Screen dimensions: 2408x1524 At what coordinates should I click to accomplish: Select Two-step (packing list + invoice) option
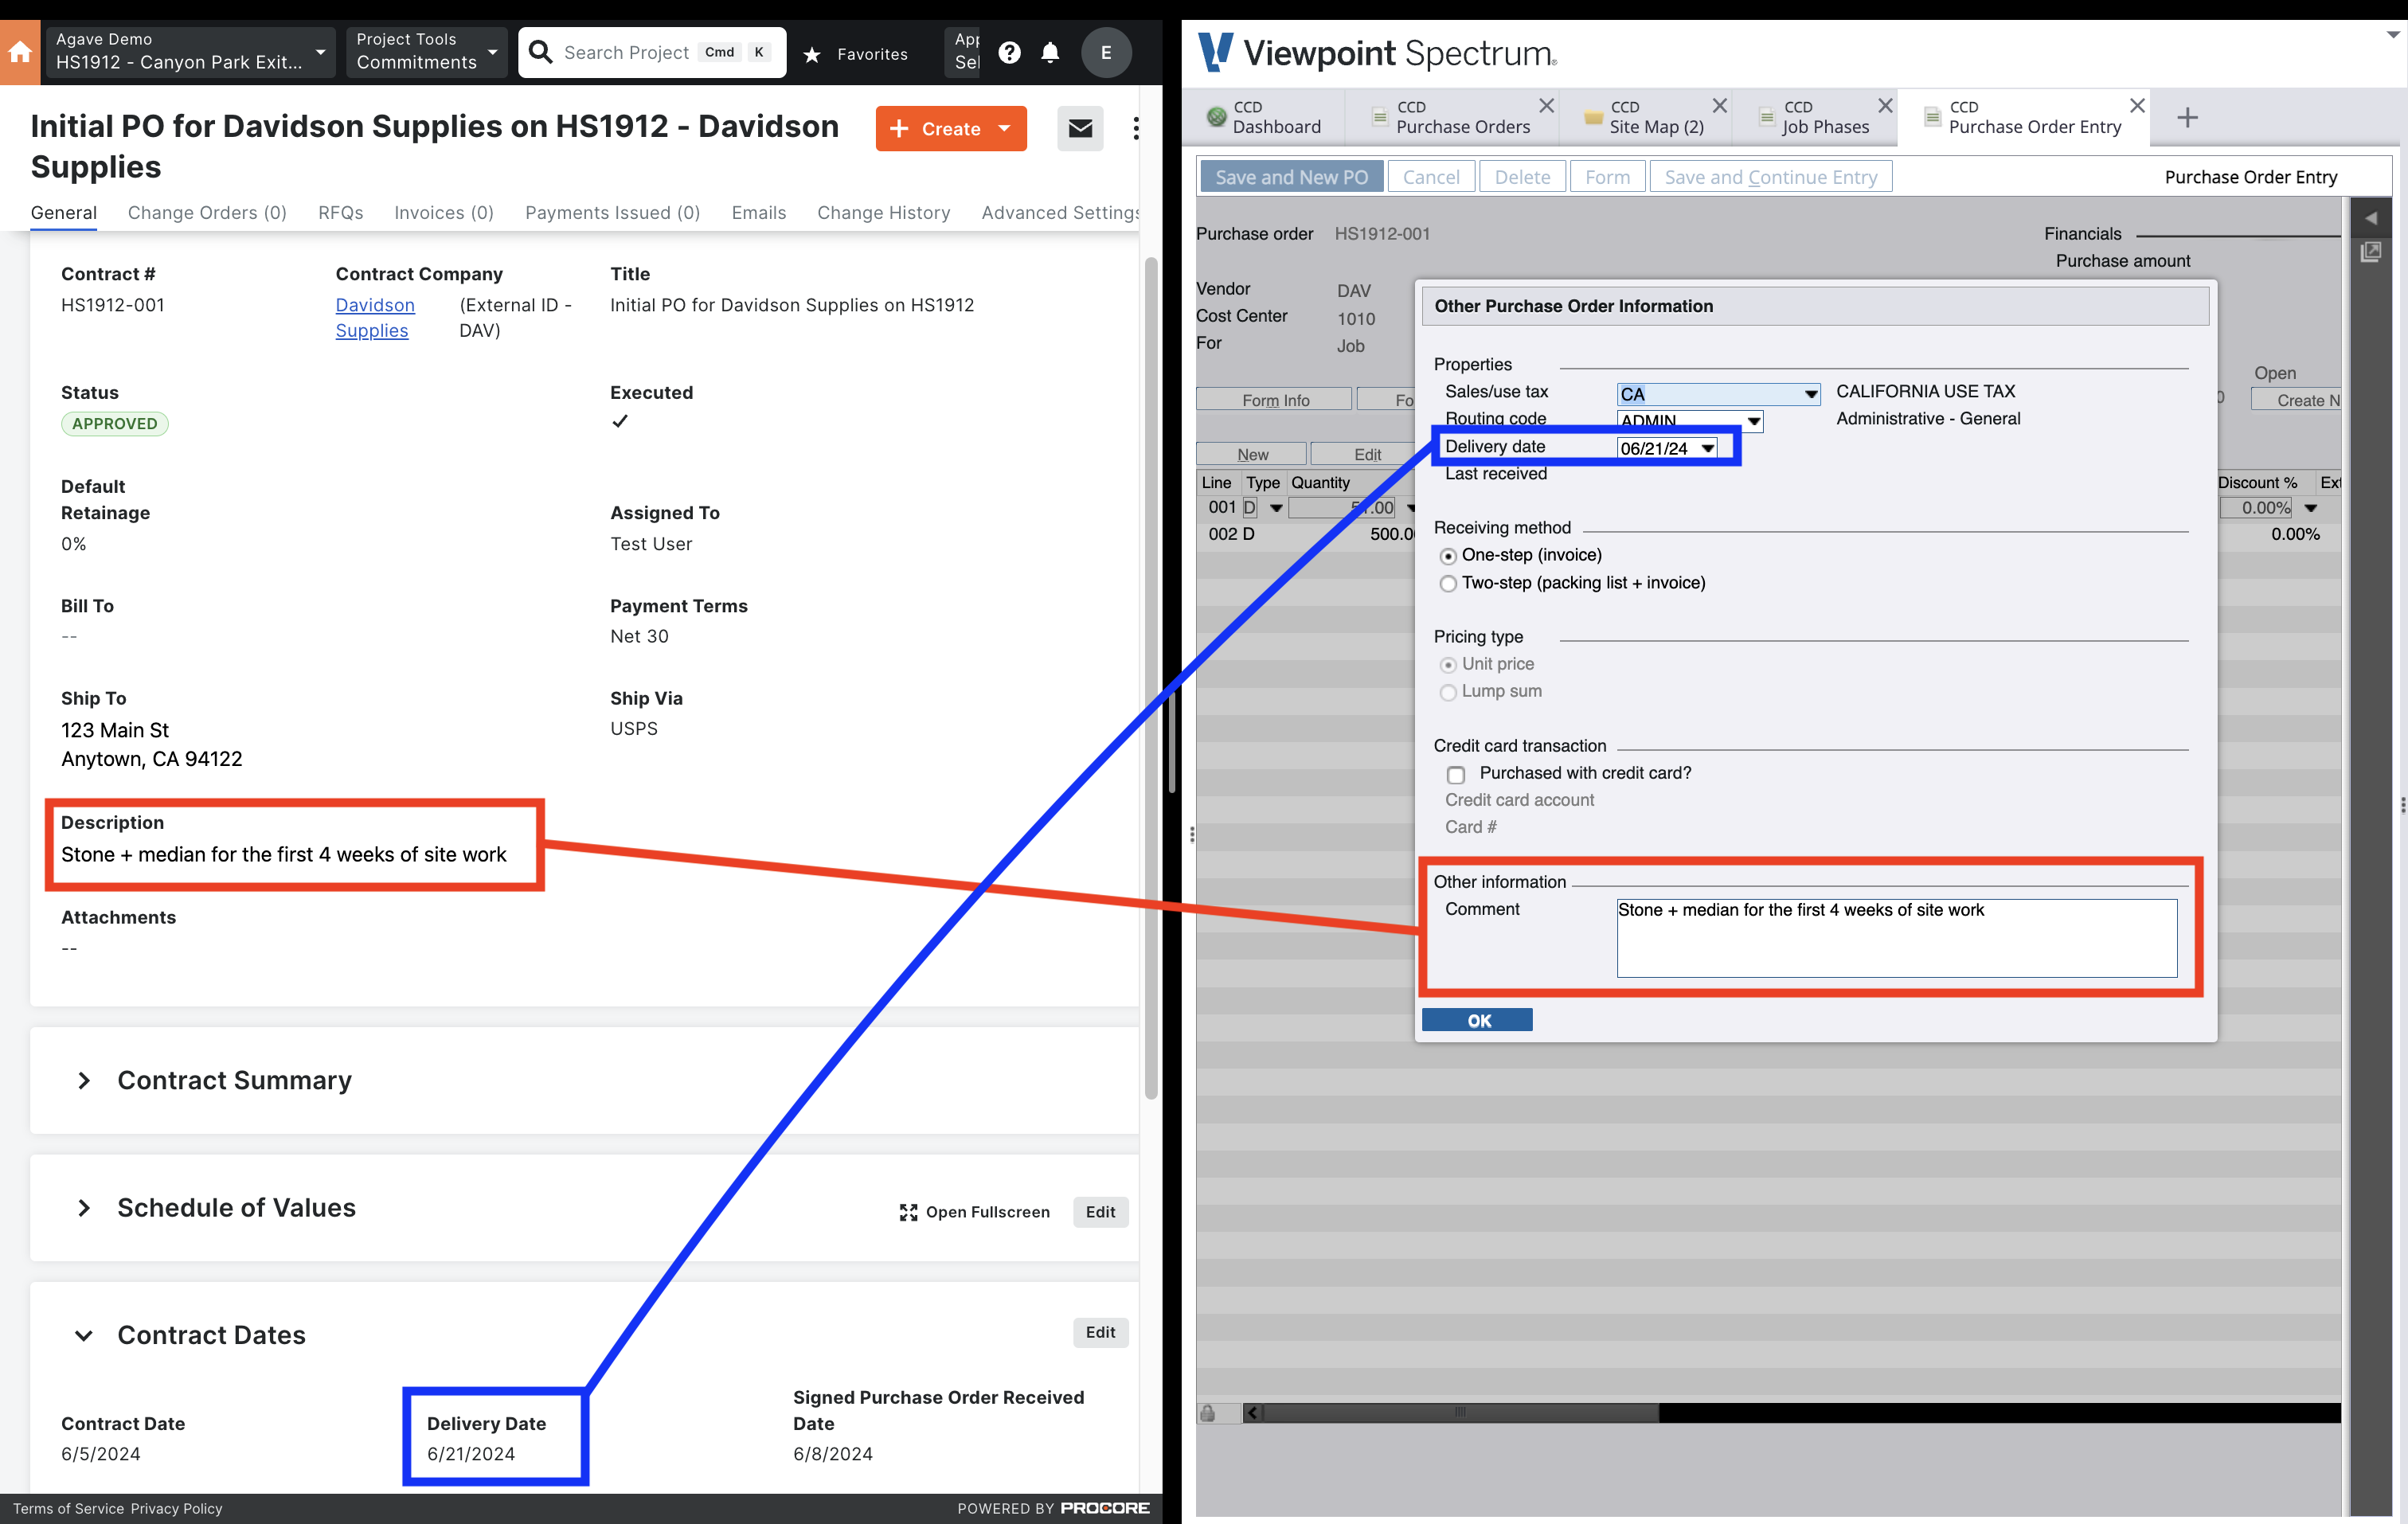pyautogui.click(x=1447, y=584)
